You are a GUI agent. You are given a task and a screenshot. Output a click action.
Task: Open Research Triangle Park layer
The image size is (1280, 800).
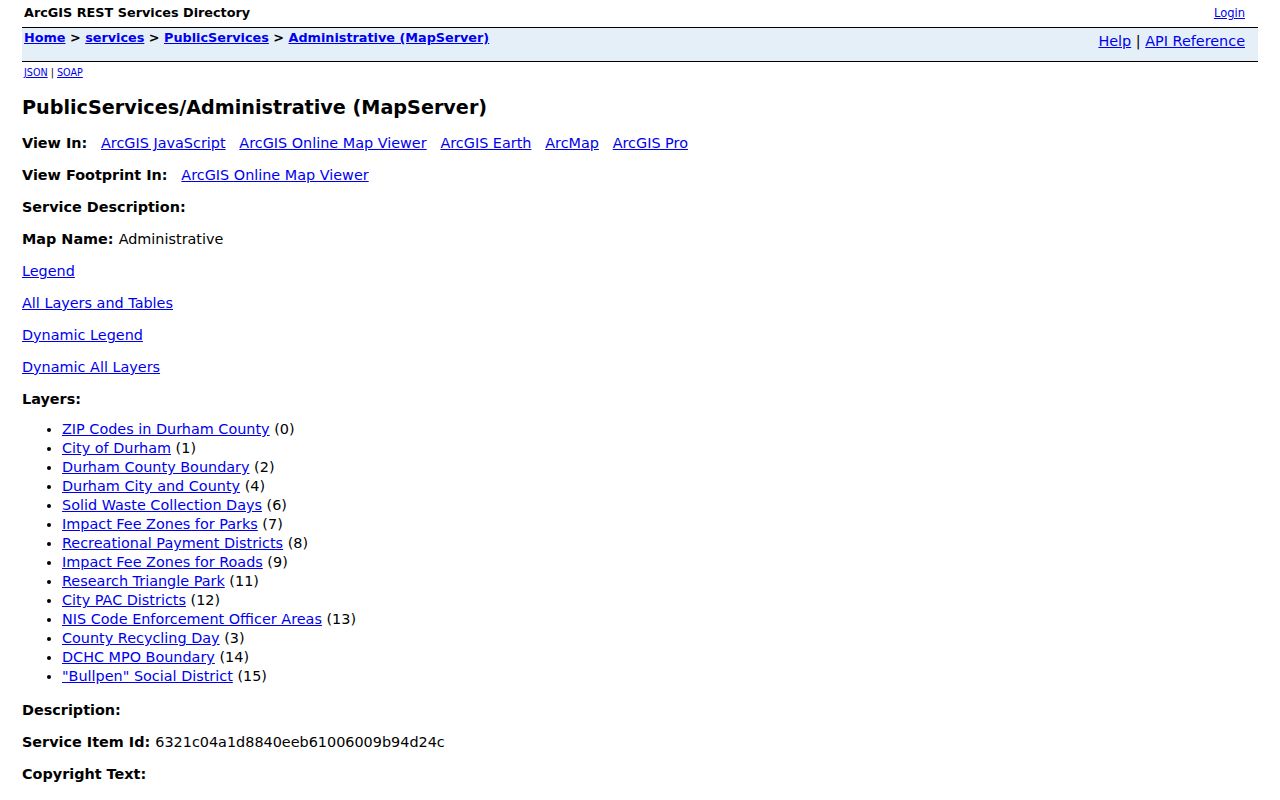(x=143, y=581)
